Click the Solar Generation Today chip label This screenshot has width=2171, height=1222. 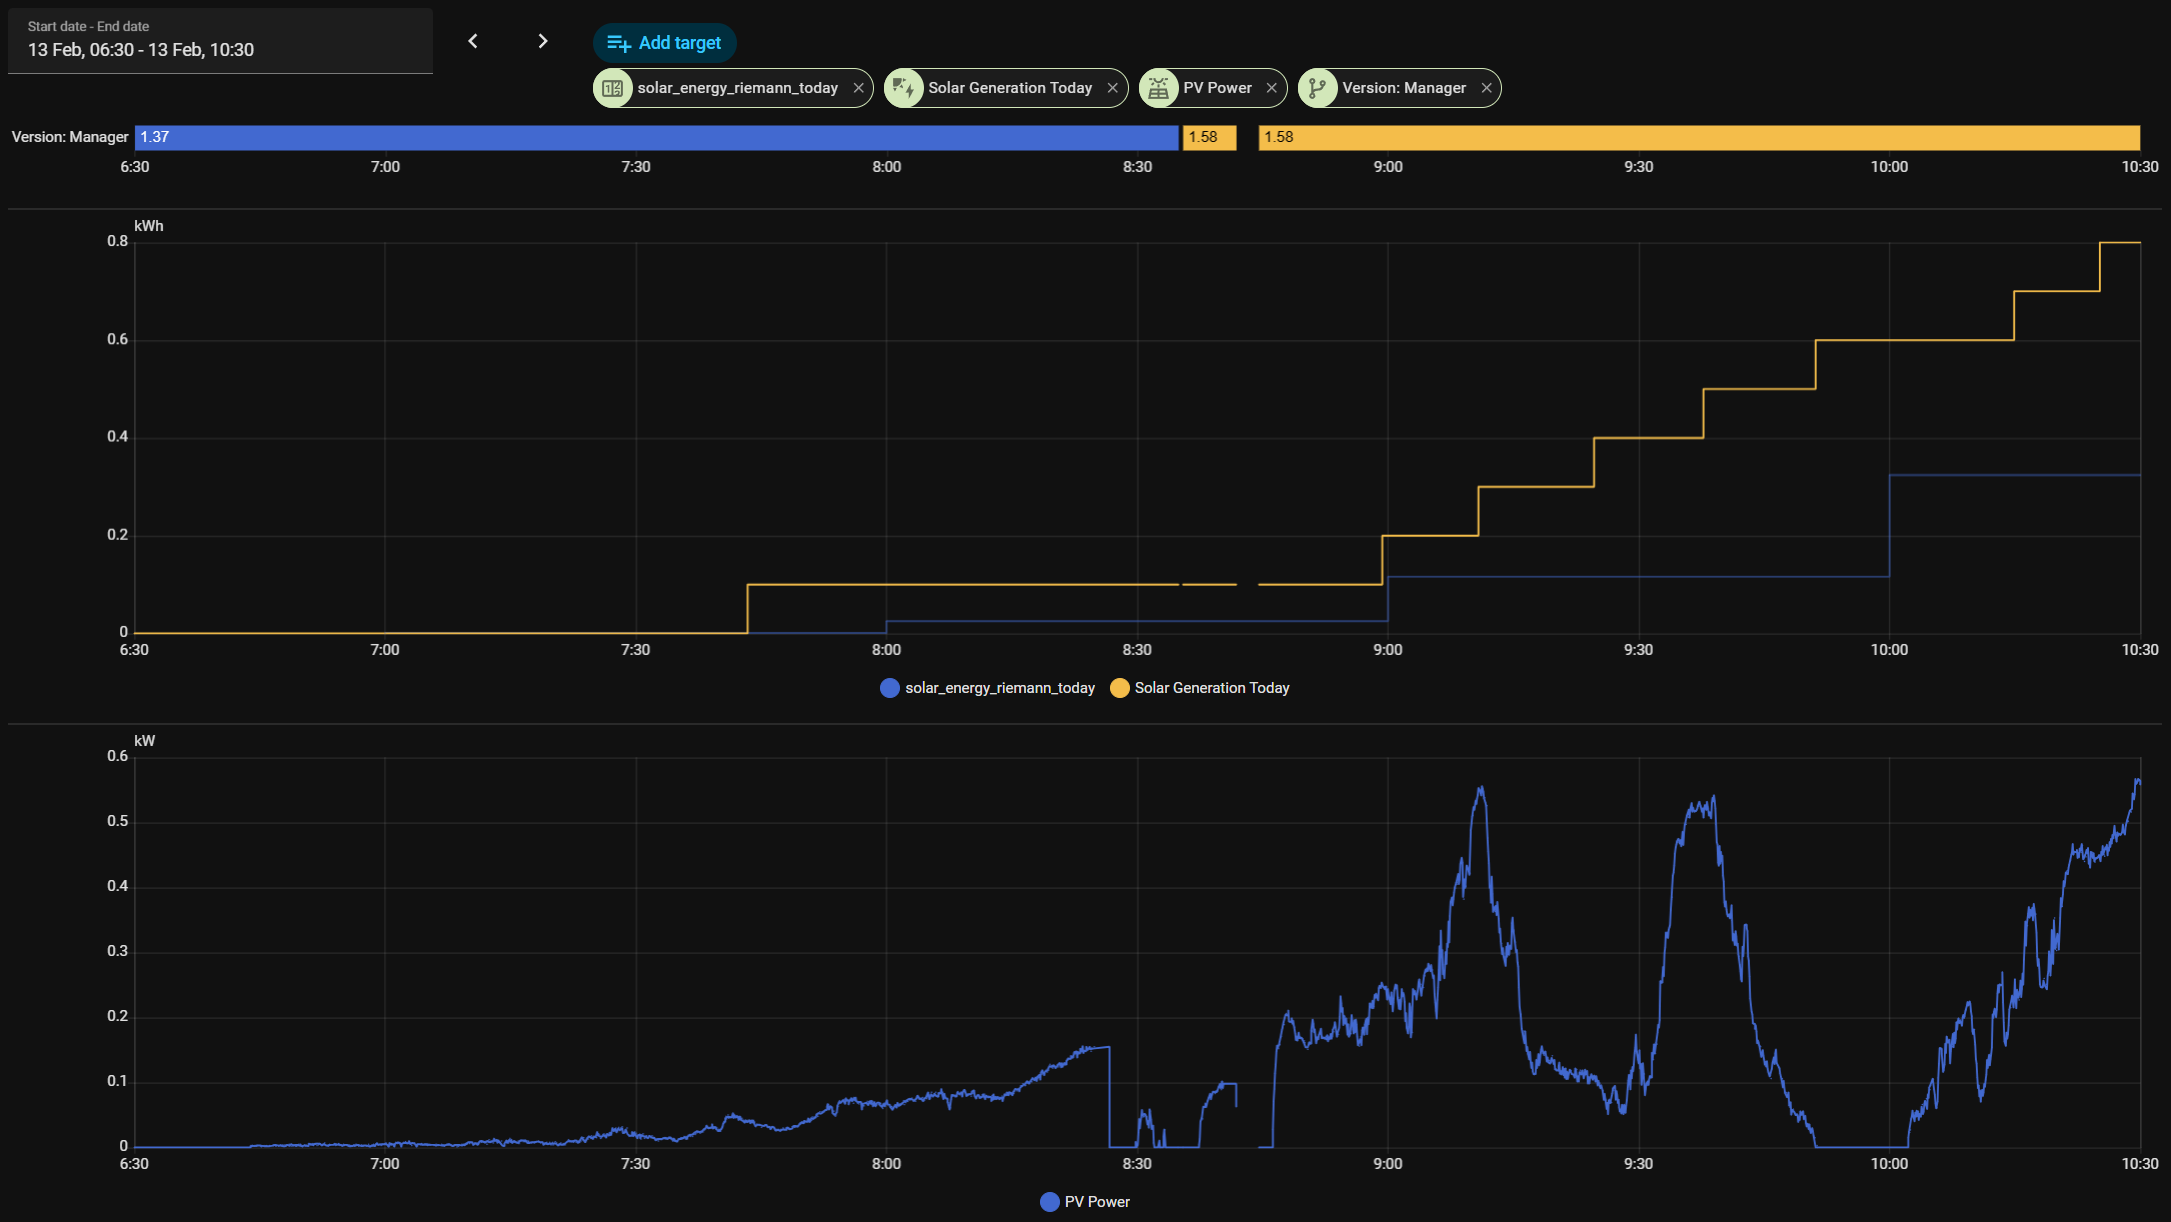coord(1009,88)
